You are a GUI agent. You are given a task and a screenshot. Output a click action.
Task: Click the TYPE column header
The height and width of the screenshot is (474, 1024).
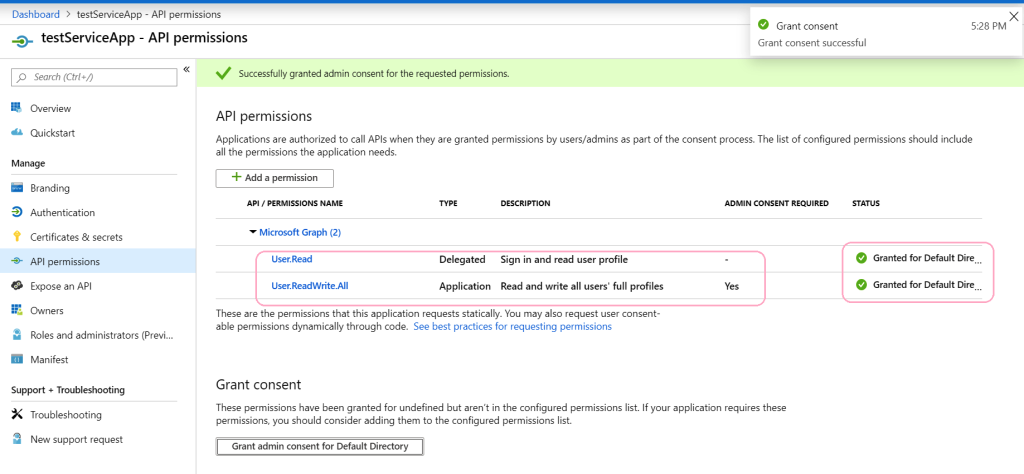pyautogui.click(x=448, y=204)
